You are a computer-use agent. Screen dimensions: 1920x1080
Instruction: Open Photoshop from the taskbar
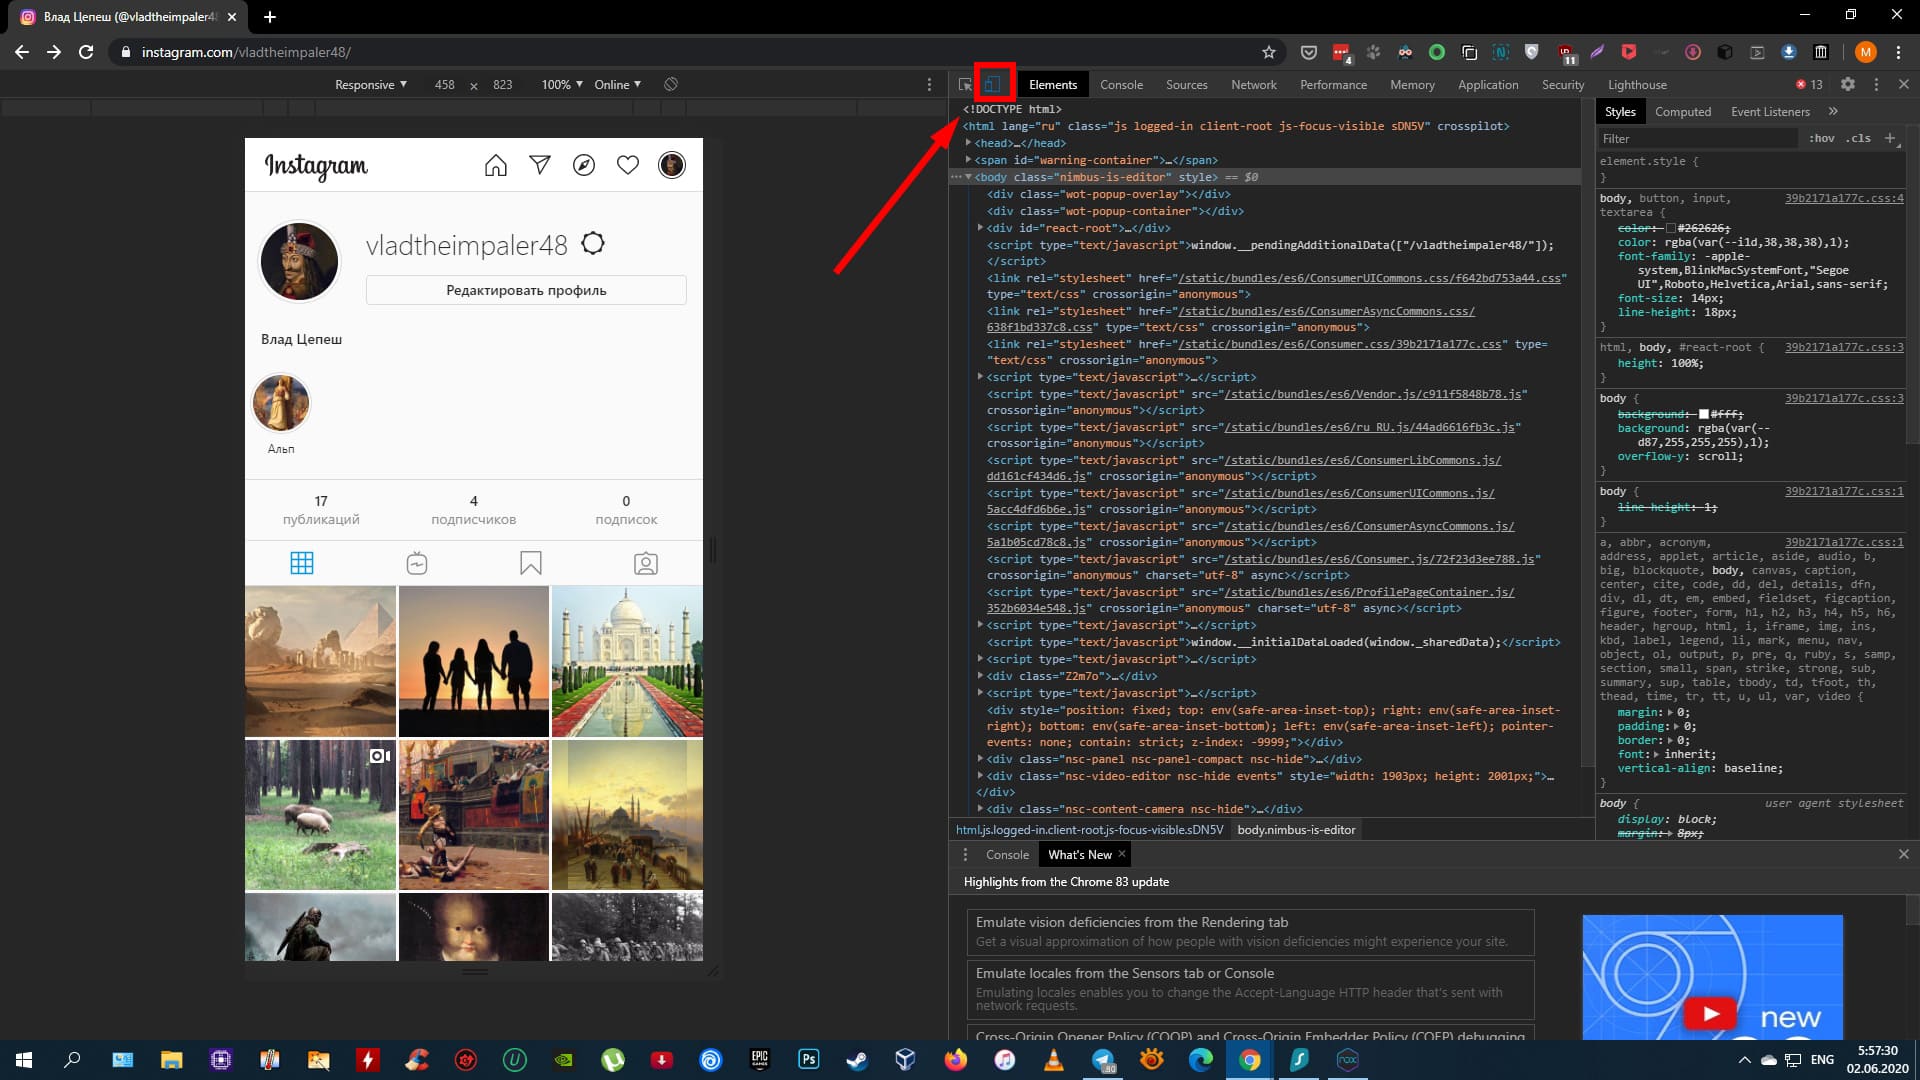[x=808, y=1059]
